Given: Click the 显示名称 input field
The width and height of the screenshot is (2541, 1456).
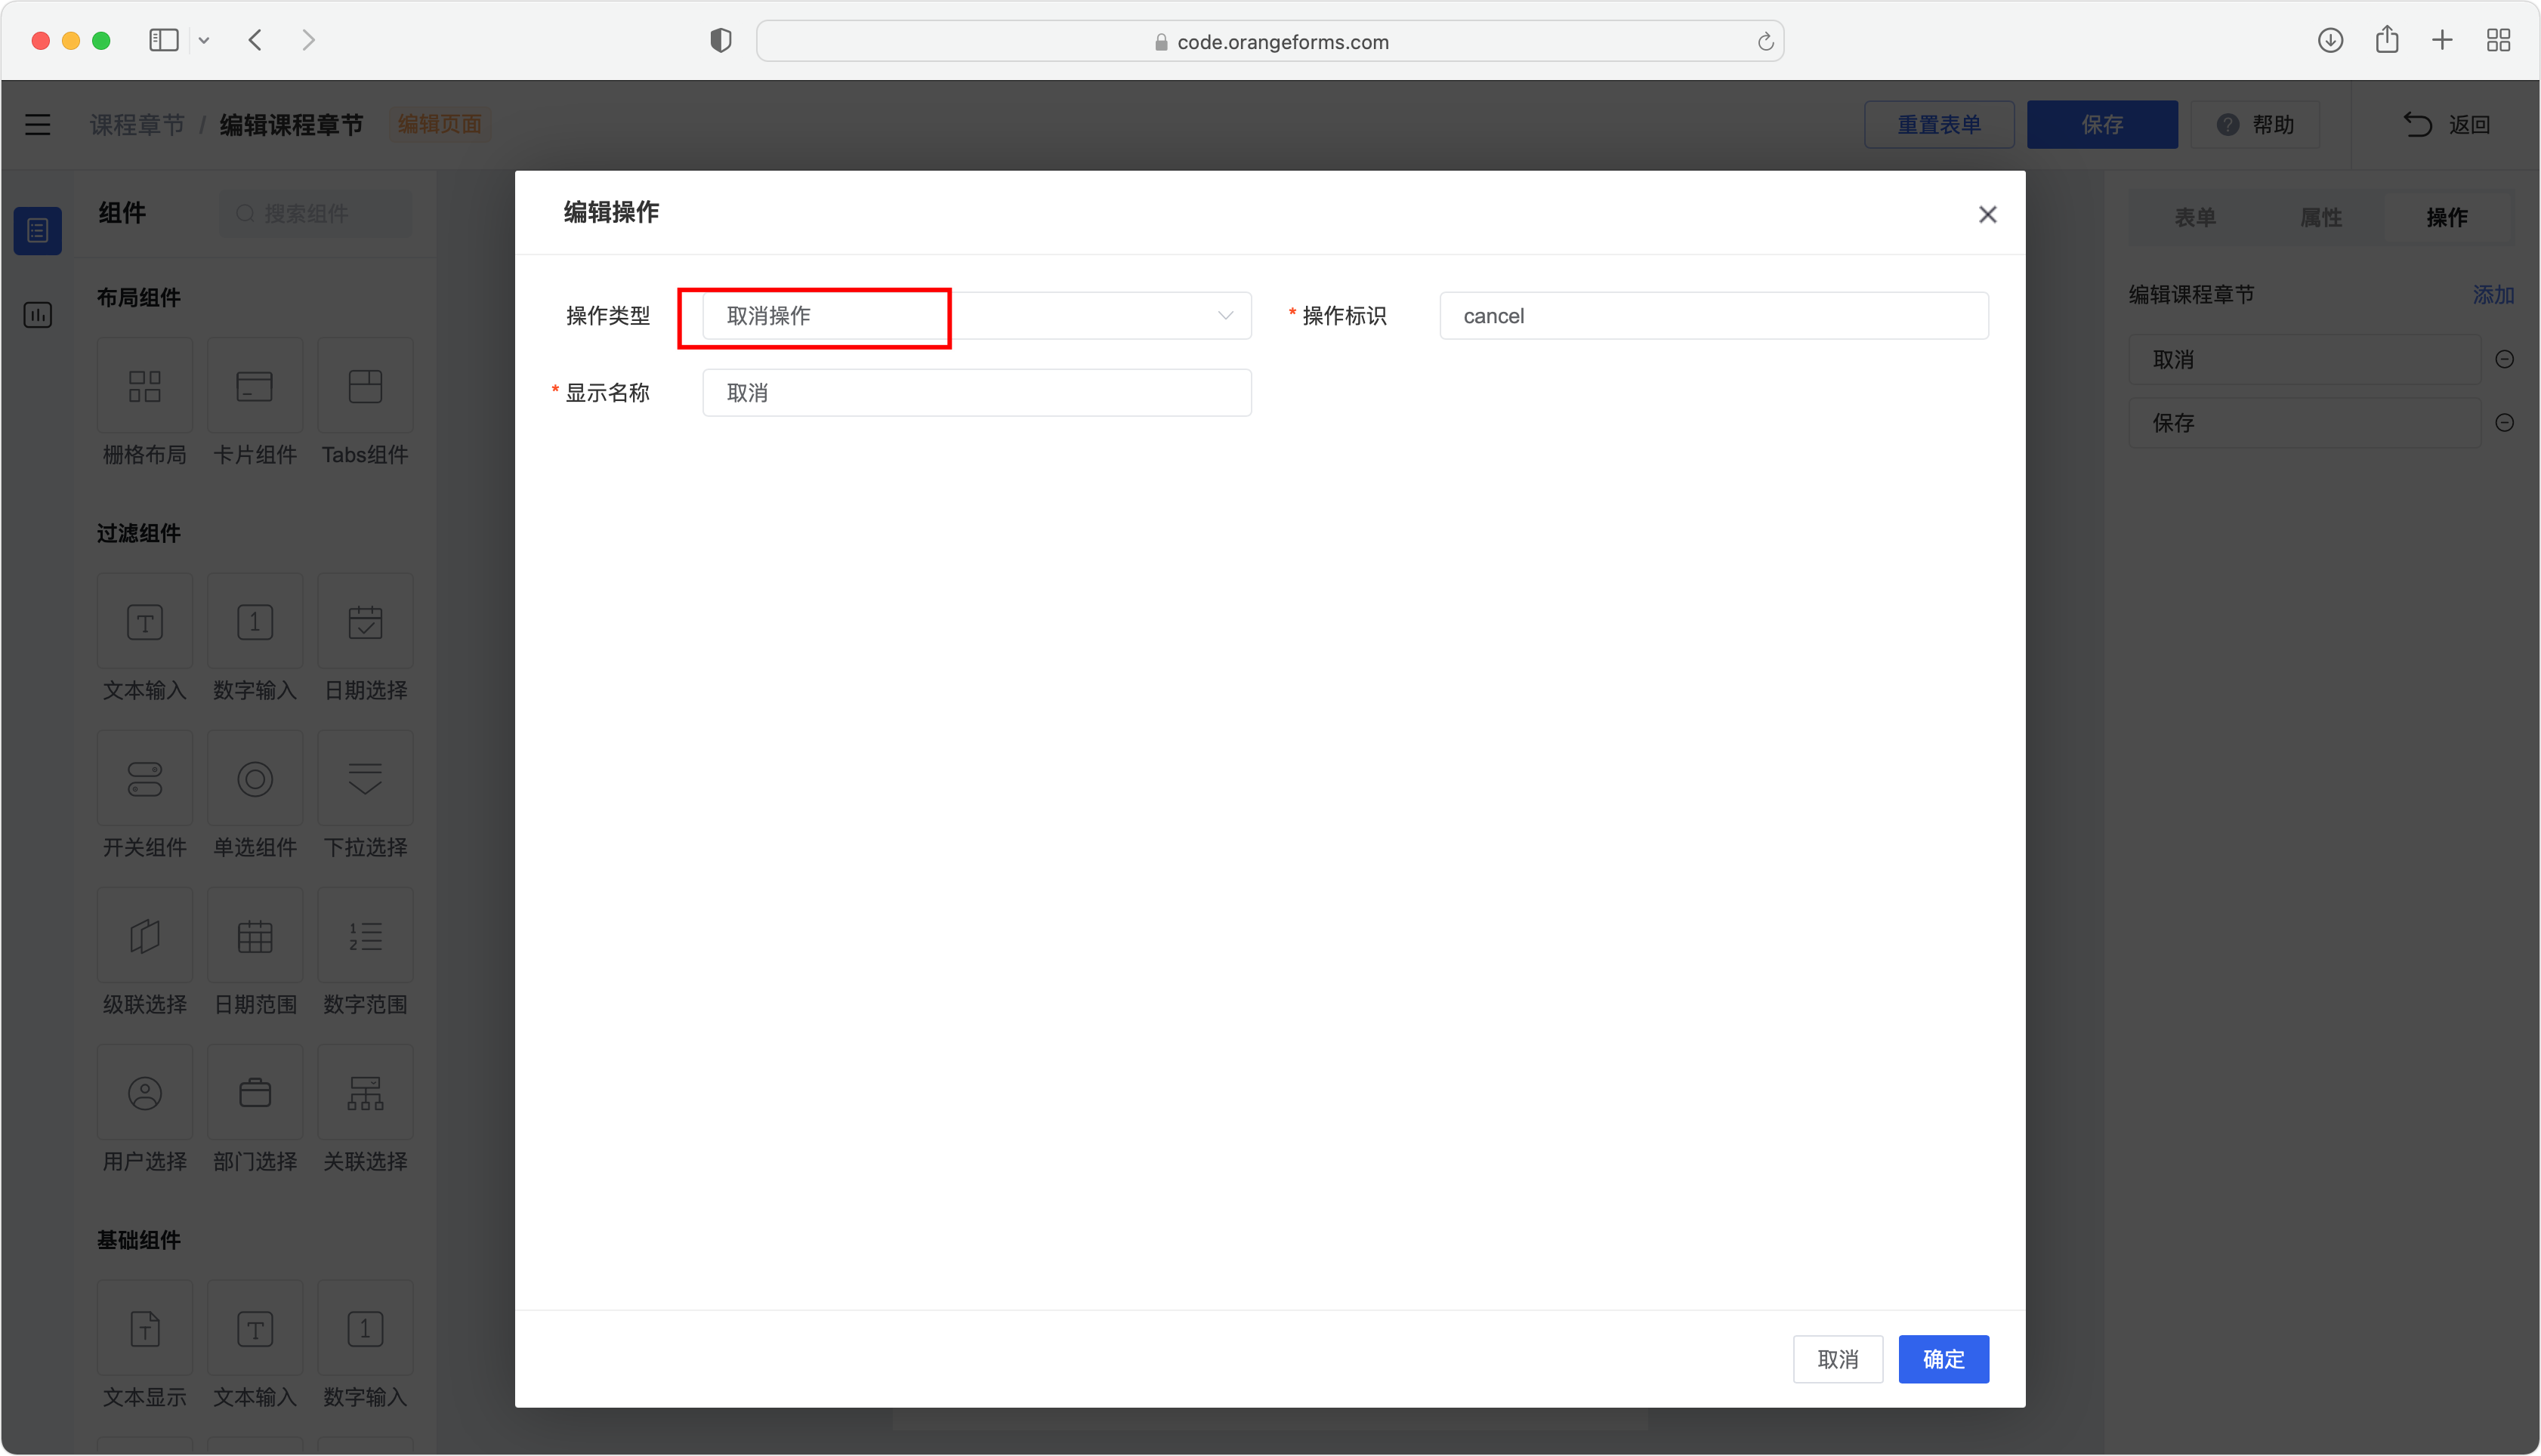Looking at the screenshot, I should coord(977,393).
